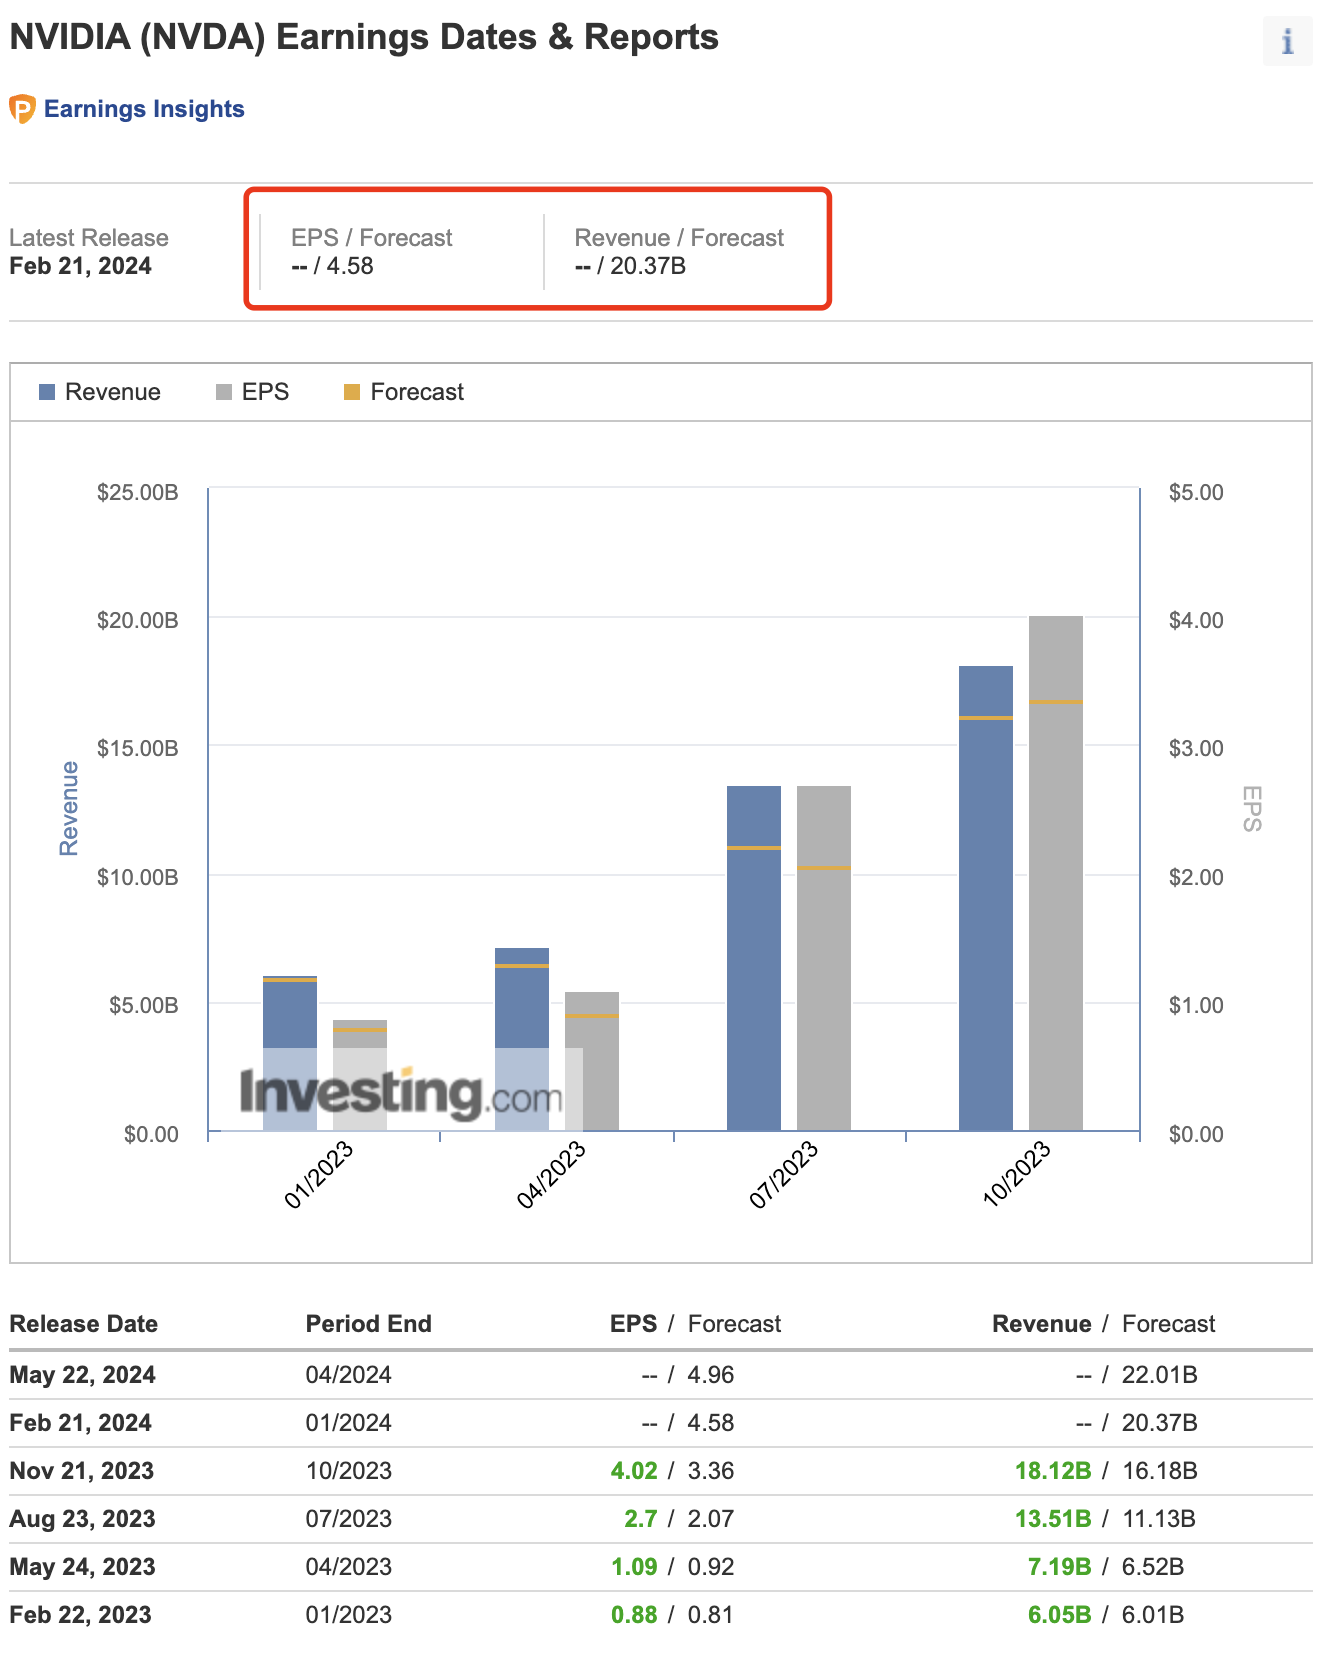
Task: Toggle the EPS legend swatch
Action: click(224, 392)
